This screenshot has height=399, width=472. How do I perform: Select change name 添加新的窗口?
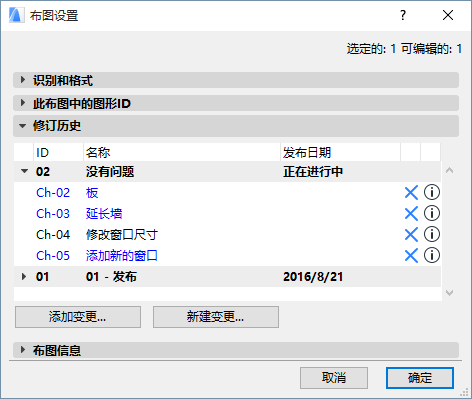click(122, 256)
